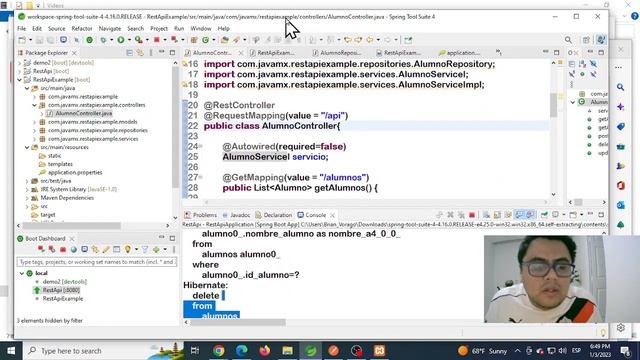The height and width of the screenshot is (360, 640).
Task: Collapse the com.javamx.restapiexample.controllers package
Action: (x=34, y=105)
